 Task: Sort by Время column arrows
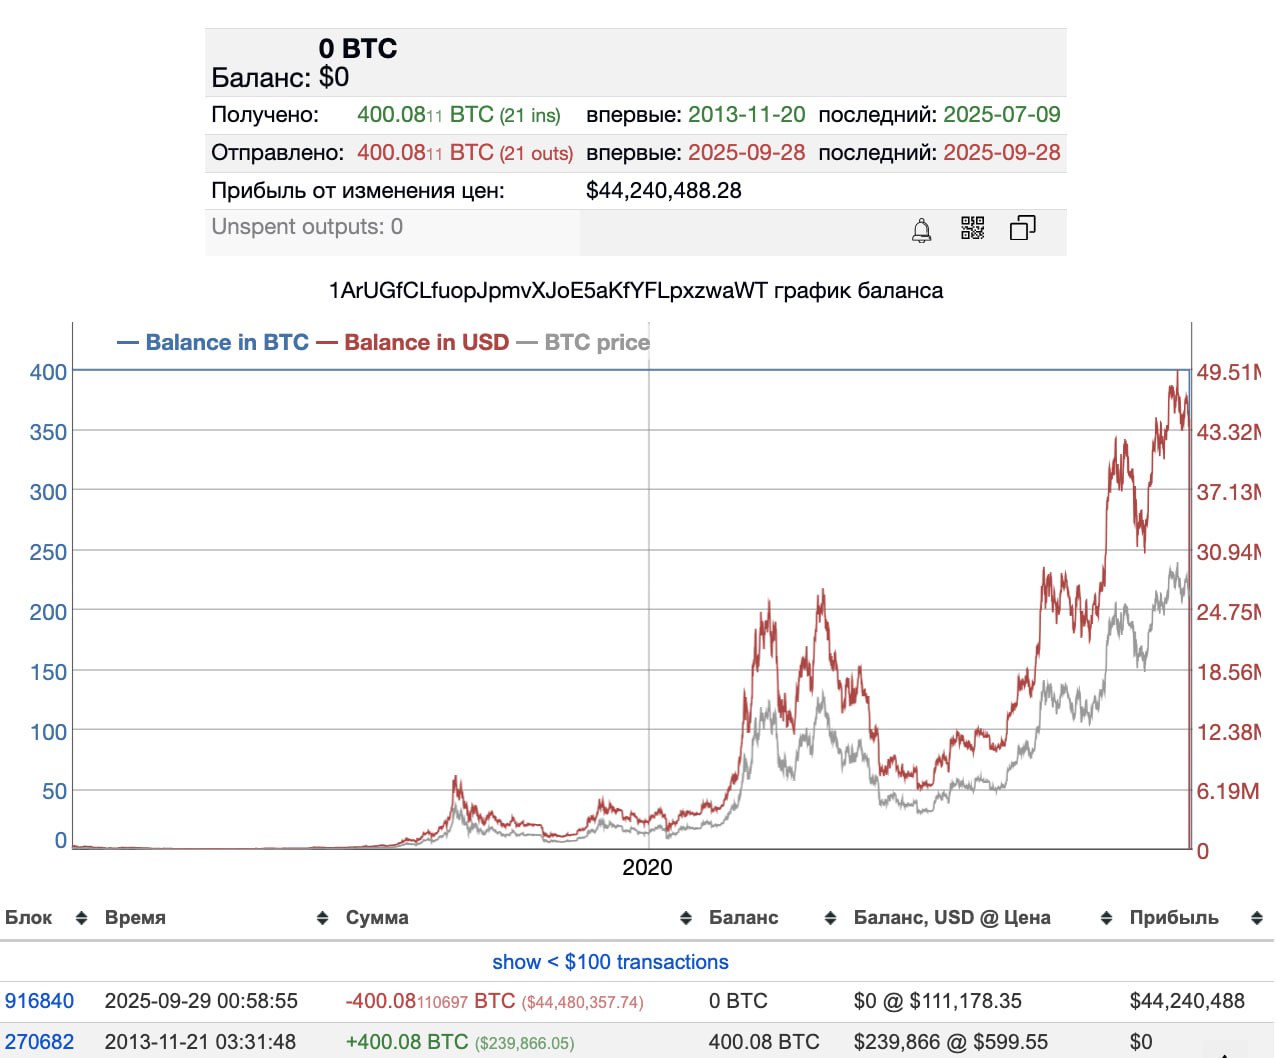click(x=322, y=918)
